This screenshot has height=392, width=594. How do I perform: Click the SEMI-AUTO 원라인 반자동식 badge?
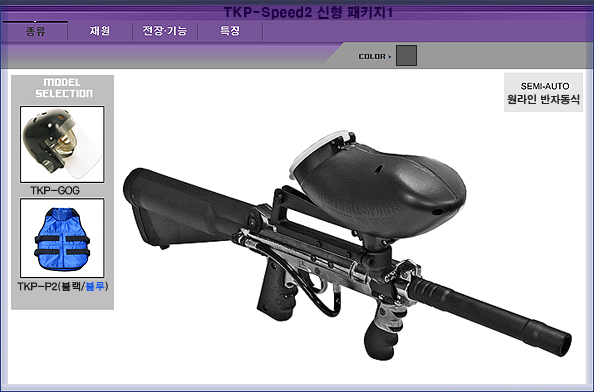(543, 93)
